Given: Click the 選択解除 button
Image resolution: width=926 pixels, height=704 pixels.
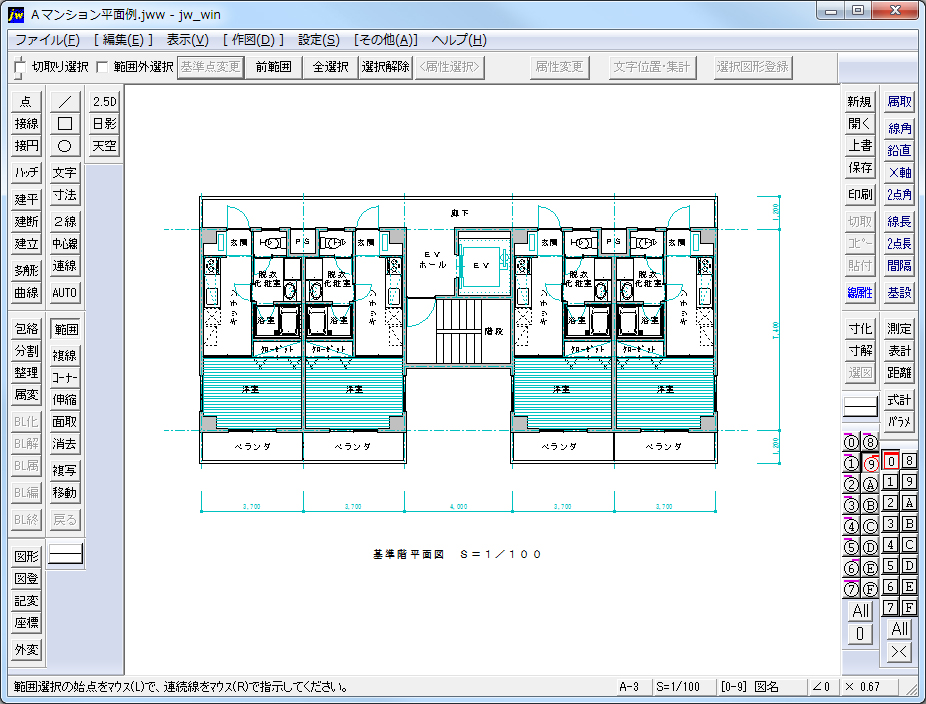Looking at the screenshot, I should 385,67.
